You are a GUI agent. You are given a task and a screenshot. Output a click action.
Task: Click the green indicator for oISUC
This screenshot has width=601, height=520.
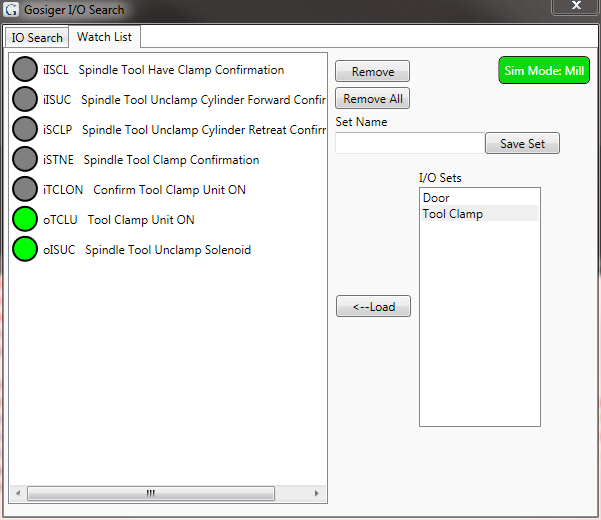coord(25,250)
